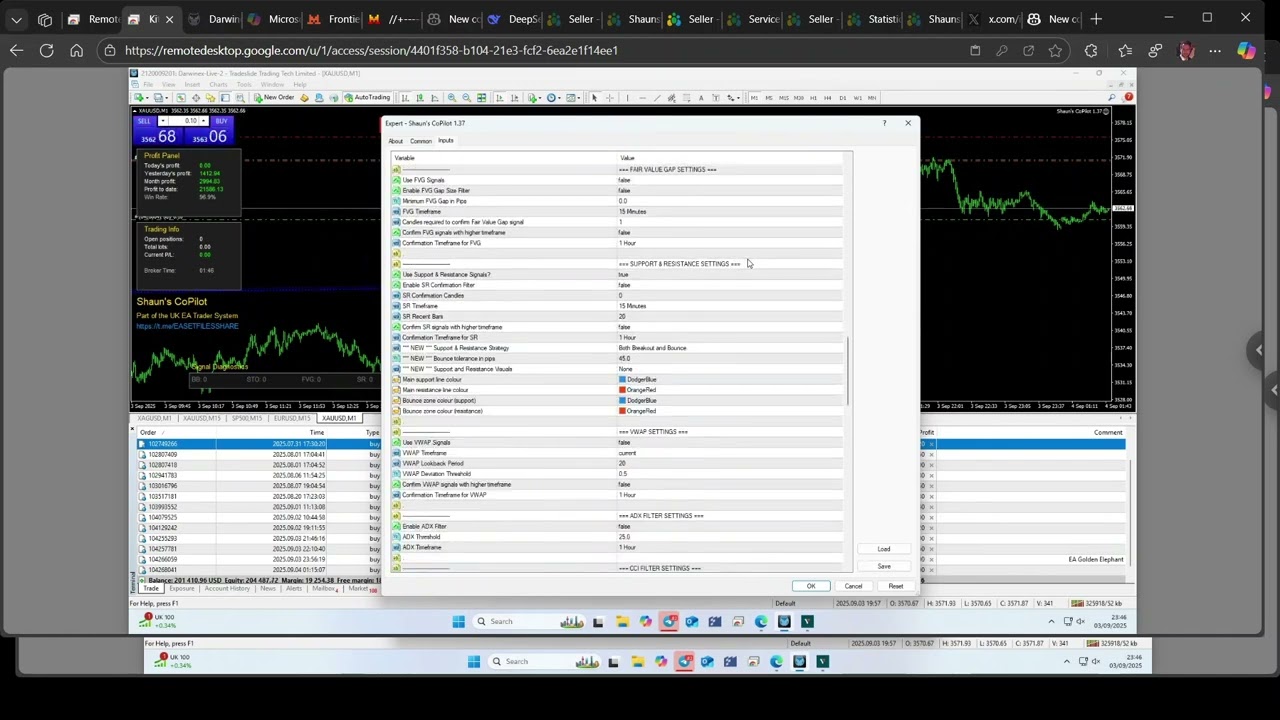The height and width of the screenshot is (720, 1280).
Task: Select Confirmation Timeframe for SR value
Action: click(627, 337)
